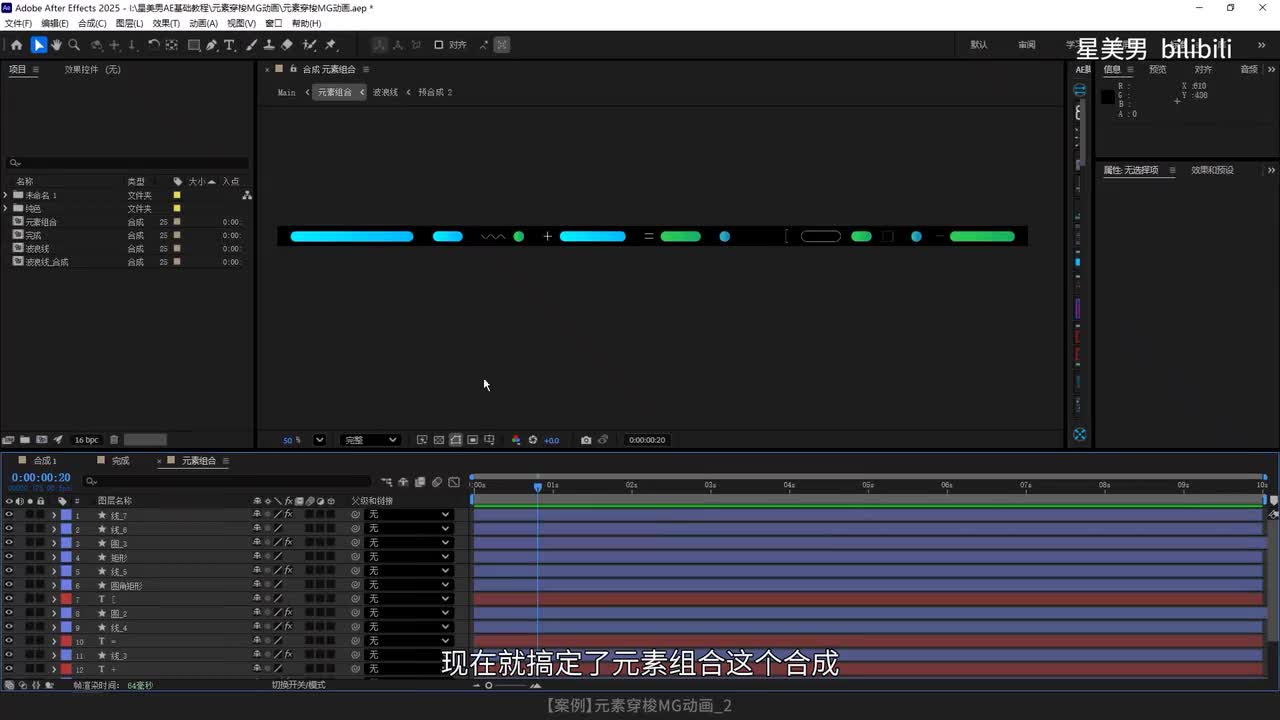Switch to the 合成1 timeline tab

[45, 461]
